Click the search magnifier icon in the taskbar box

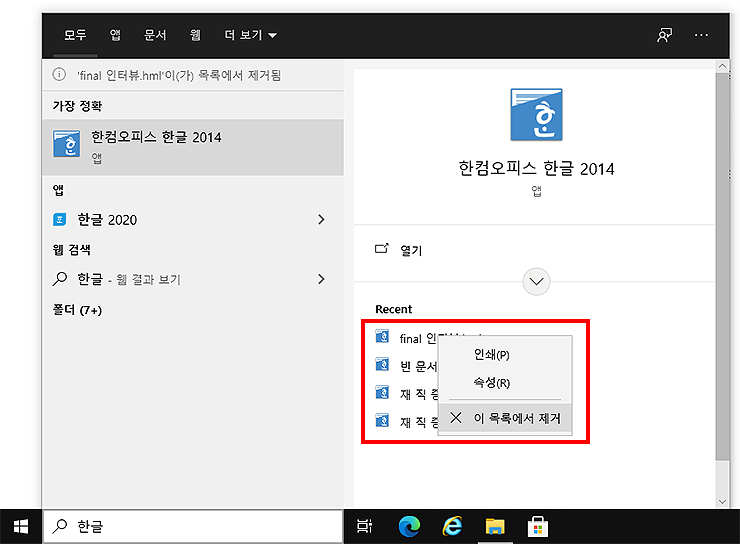click(59, 526)
